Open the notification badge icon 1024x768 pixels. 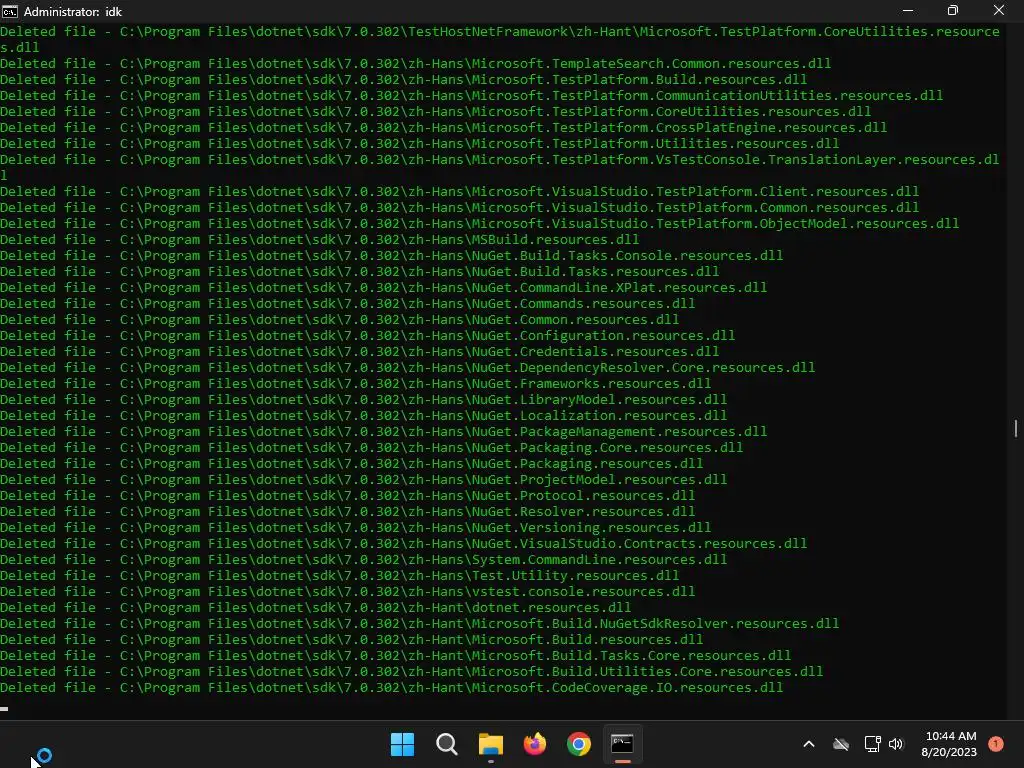996,743
